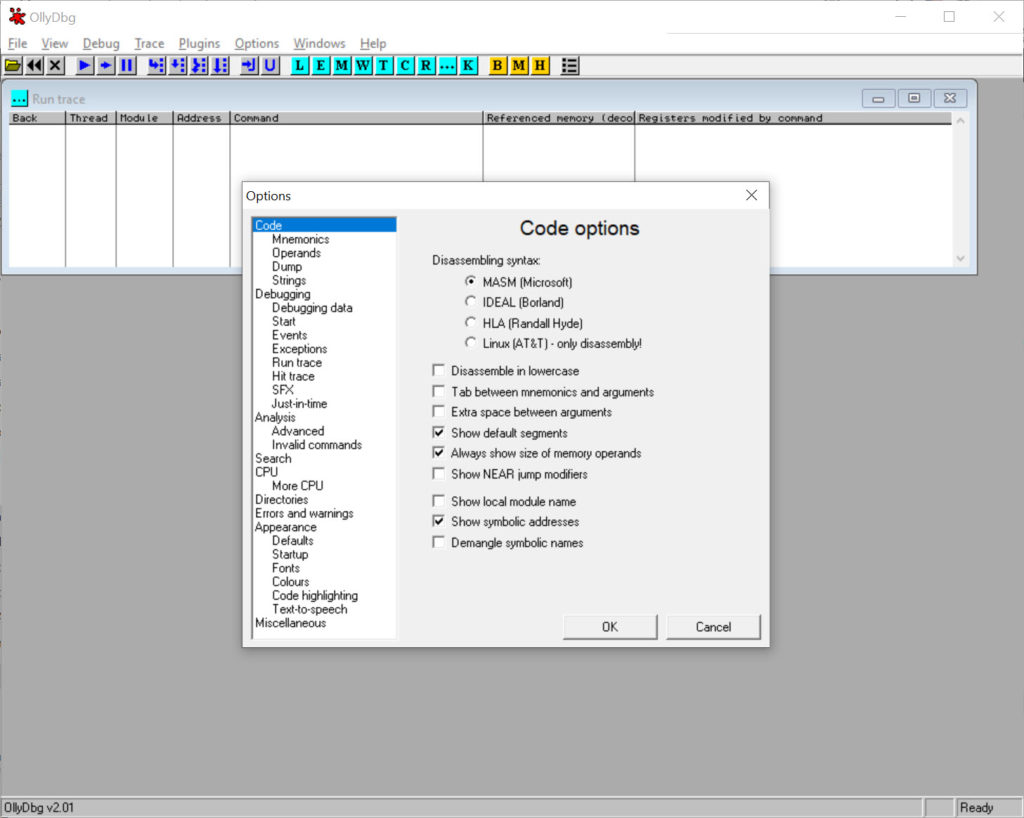This screenshot has width=1024, height=818.
Task: Click the Execute till return icon
Action: point(249,65)
